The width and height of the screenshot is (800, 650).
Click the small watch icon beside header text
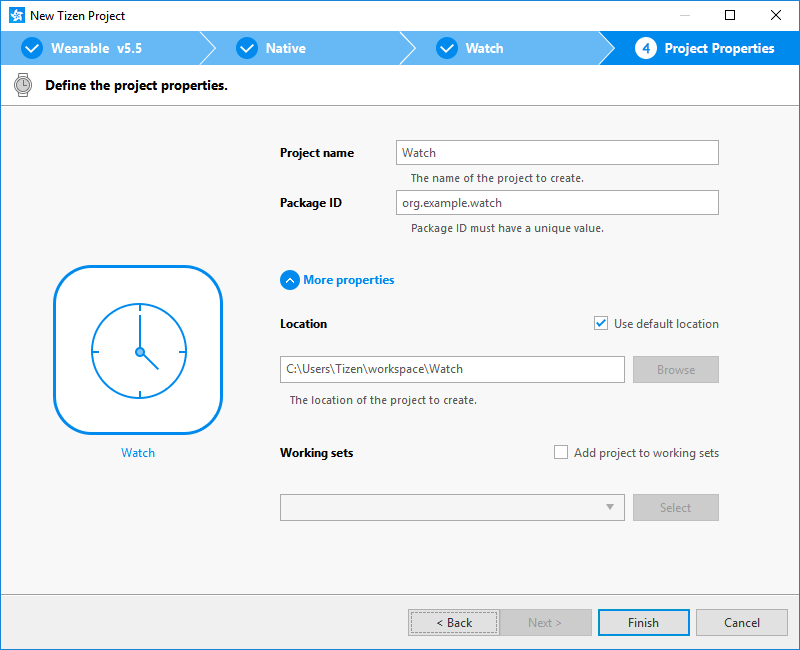23,85
